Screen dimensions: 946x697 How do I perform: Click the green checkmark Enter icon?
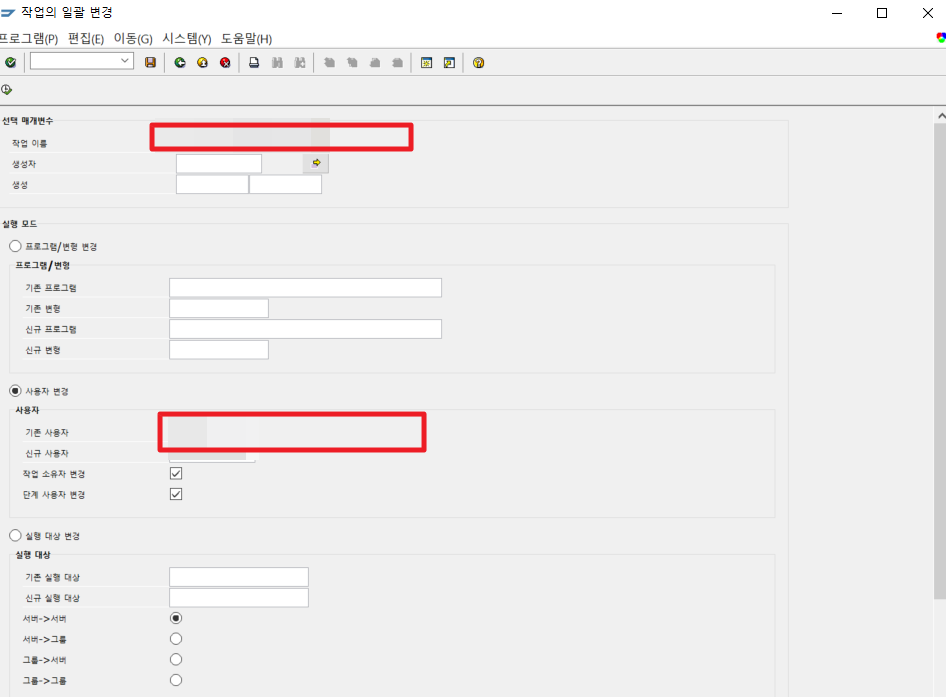coord(10,62)
